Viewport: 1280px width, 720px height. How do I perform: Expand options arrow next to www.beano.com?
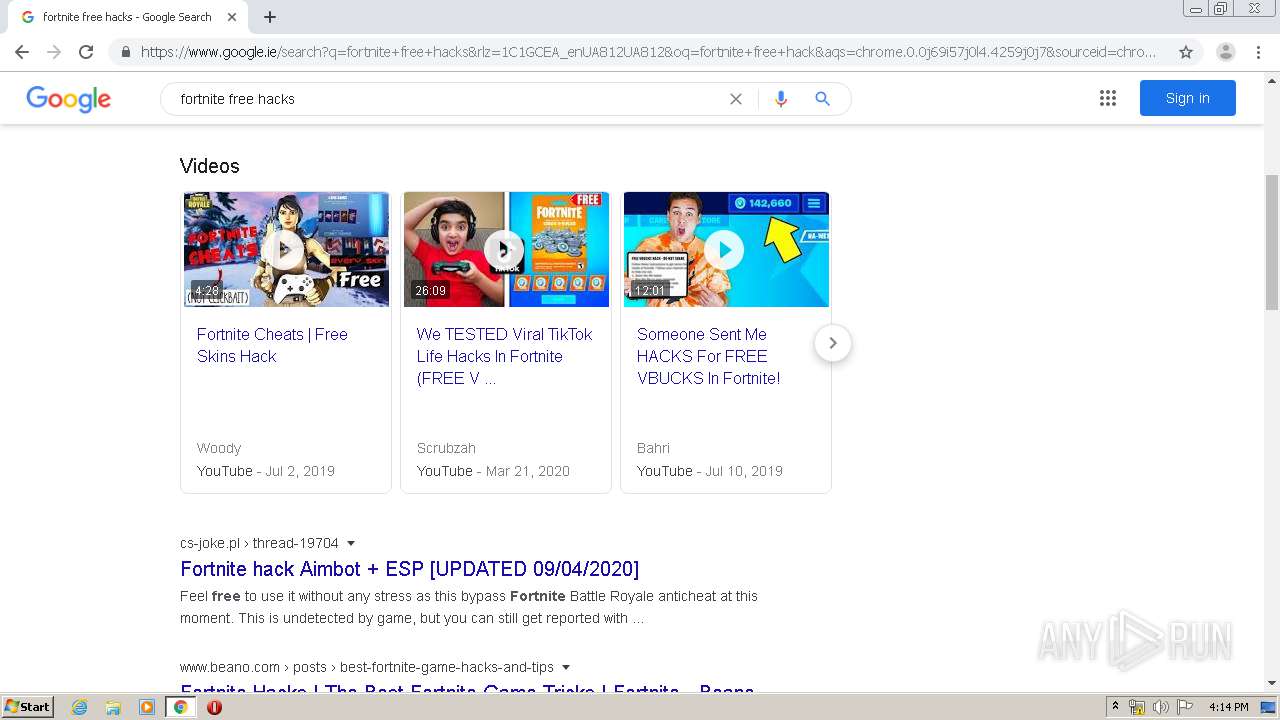pyautogui.click(x=566, y=668)
